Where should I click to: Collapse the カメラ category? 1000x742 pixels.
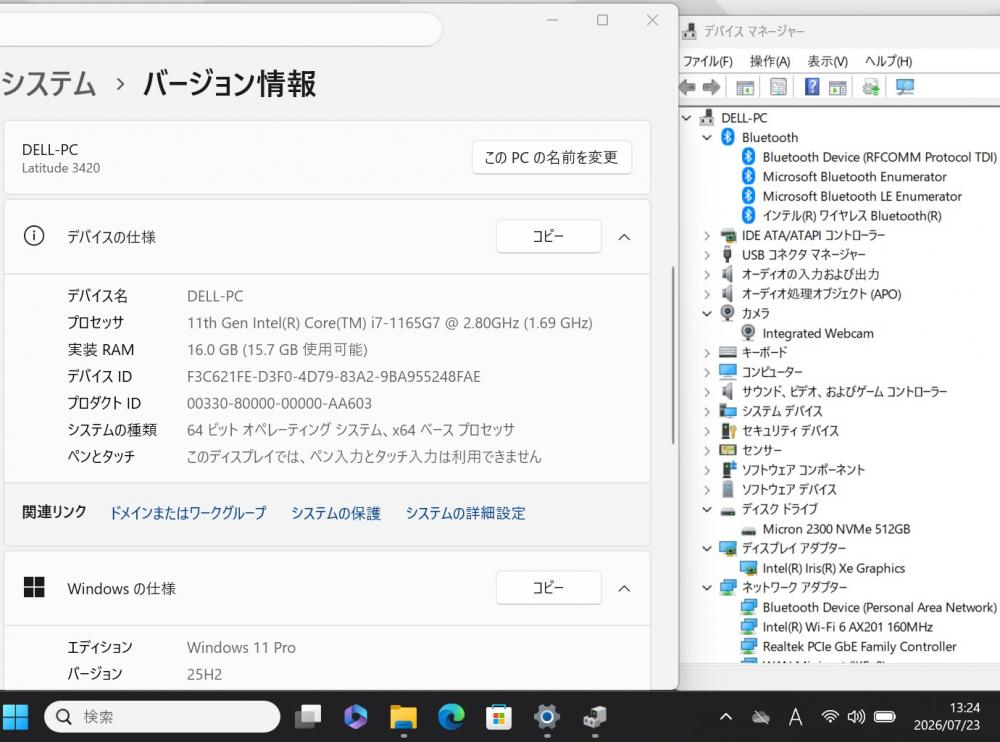pos(707,313)
